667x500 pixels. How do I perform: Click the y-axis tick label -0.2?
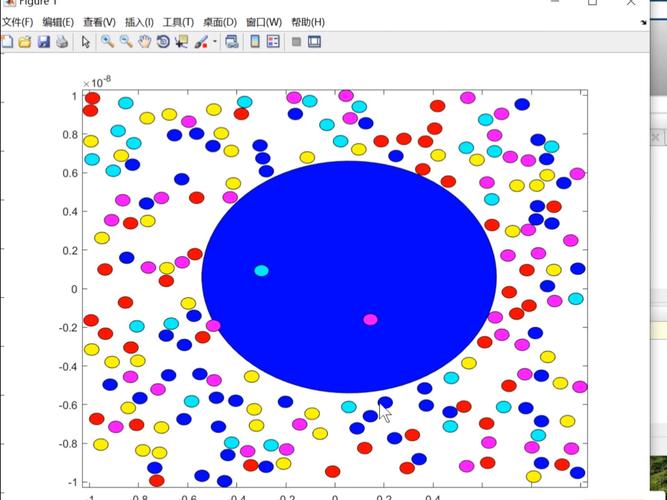click(x=68, y=328)
